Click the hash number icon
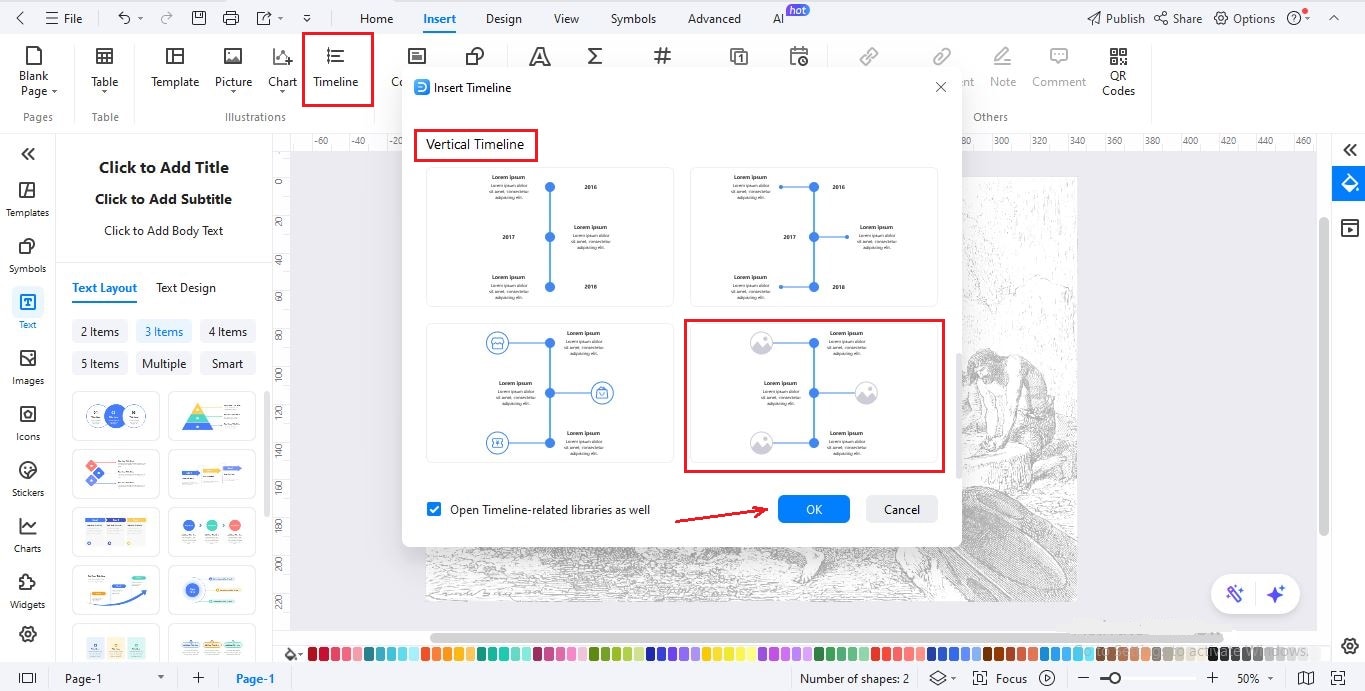This screenshot has width=1365, height=691. (662, 57)
